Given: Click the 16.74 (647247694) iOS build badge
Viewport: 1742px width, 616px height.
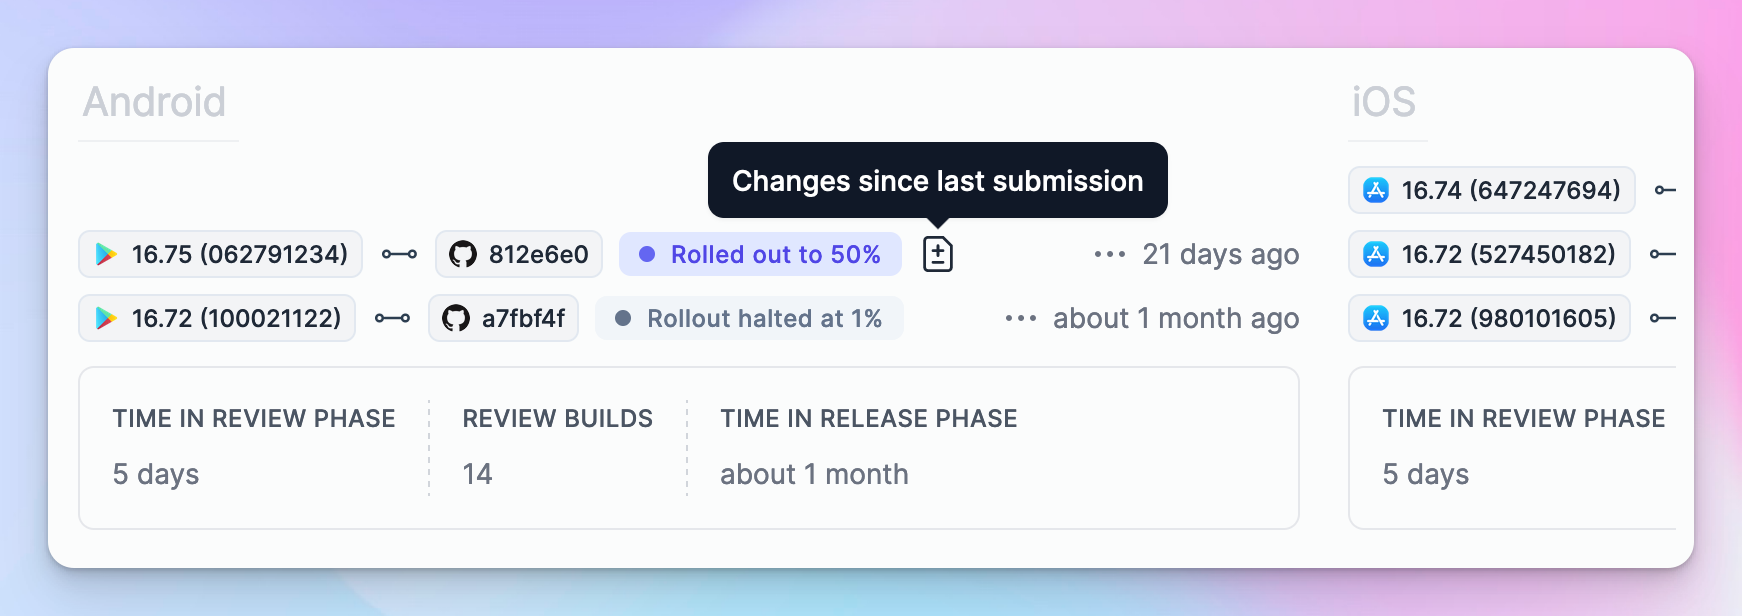Looking at the screenshot, I should point(1492,190).
